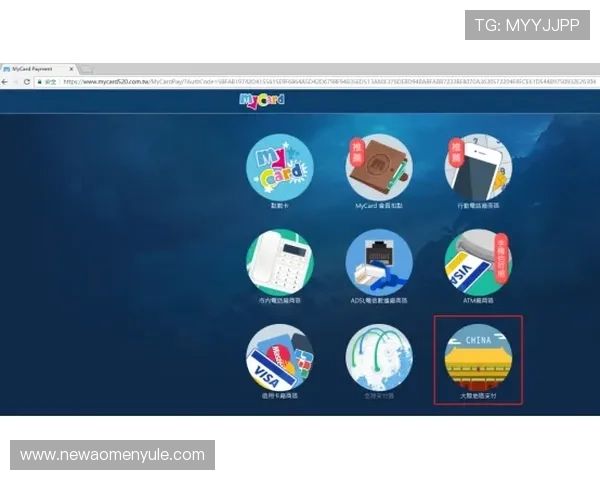The image size is (600, 480).
Task: Select the VISA credit card payment icon
Action: click(x=279, y=357)
